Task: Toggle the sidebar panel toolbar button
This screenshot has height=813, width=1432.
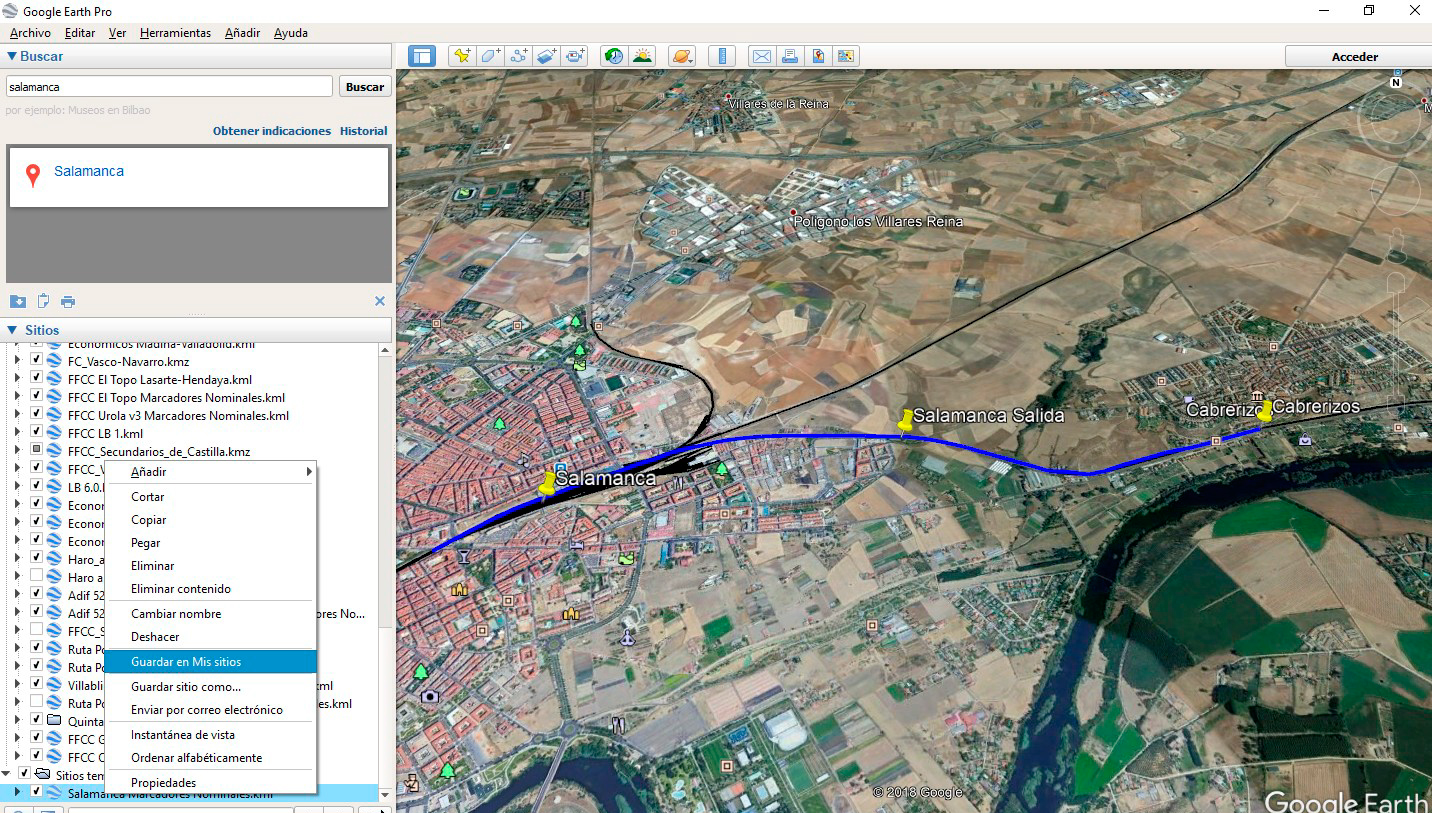Action: [422, 56]
